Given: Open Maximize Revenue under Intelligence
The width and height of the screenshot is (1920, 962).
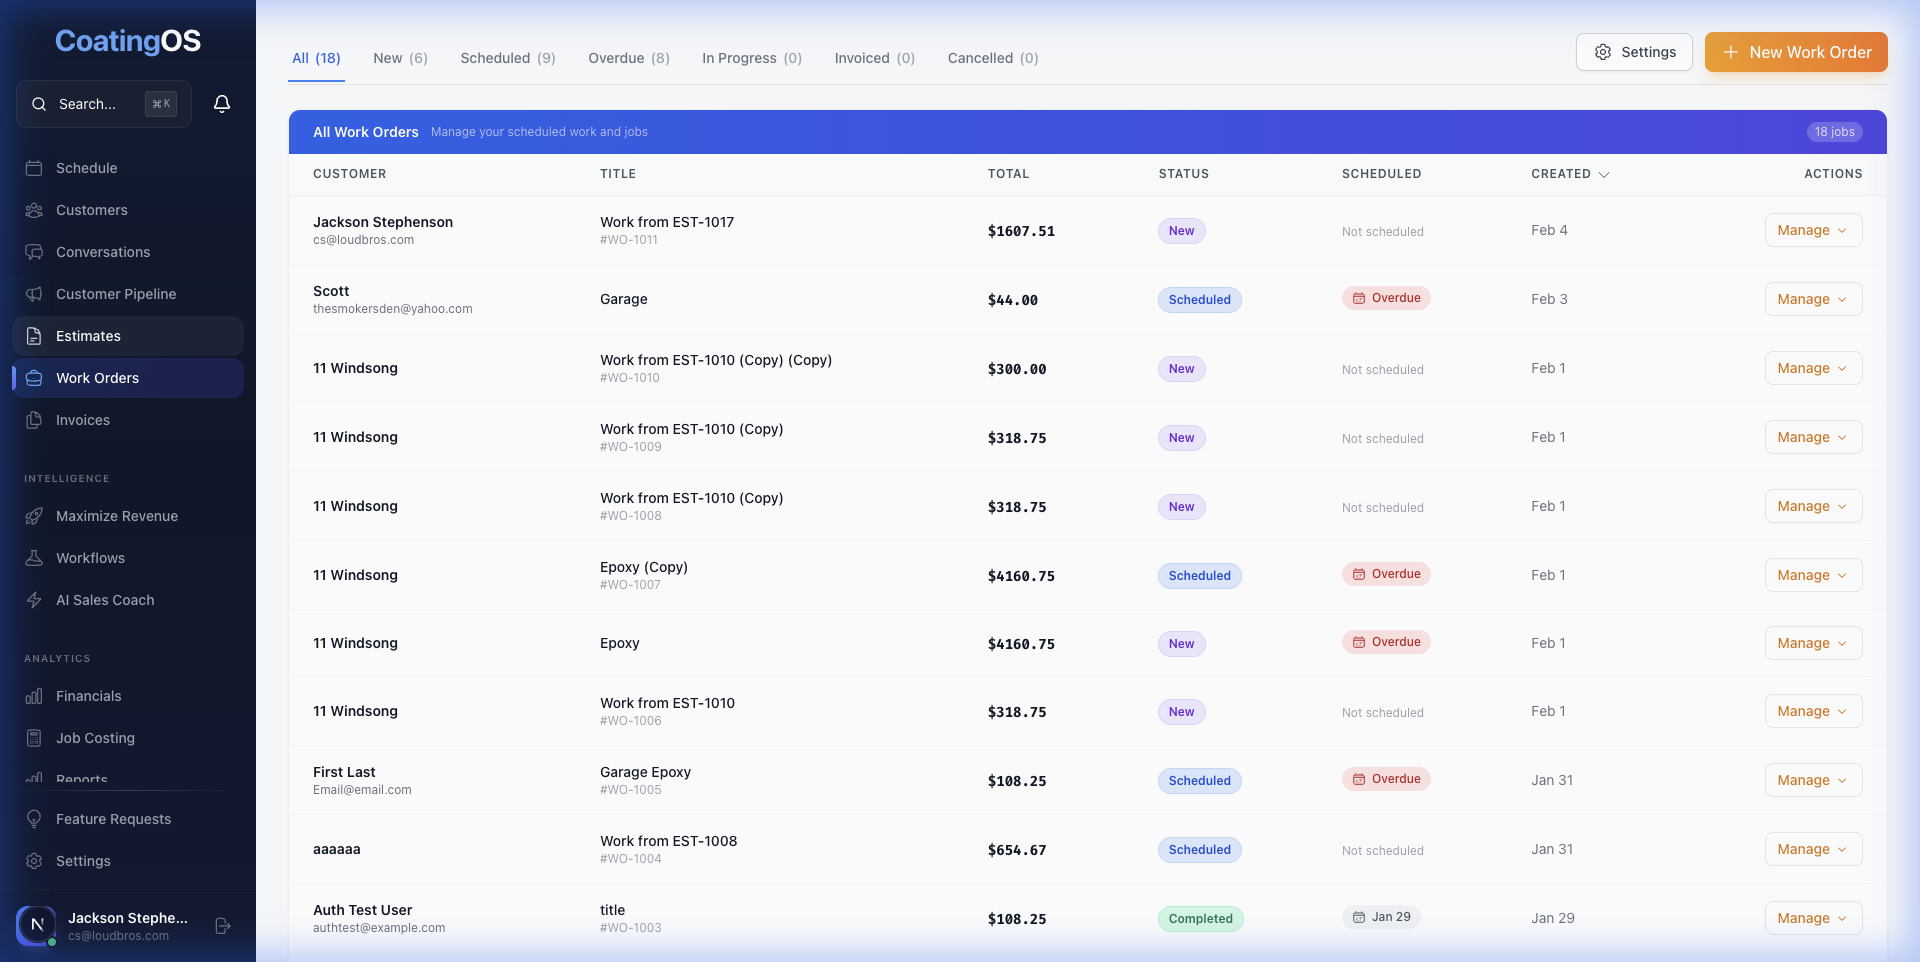Looking at the screenshot, I should (x=116, y=516).
